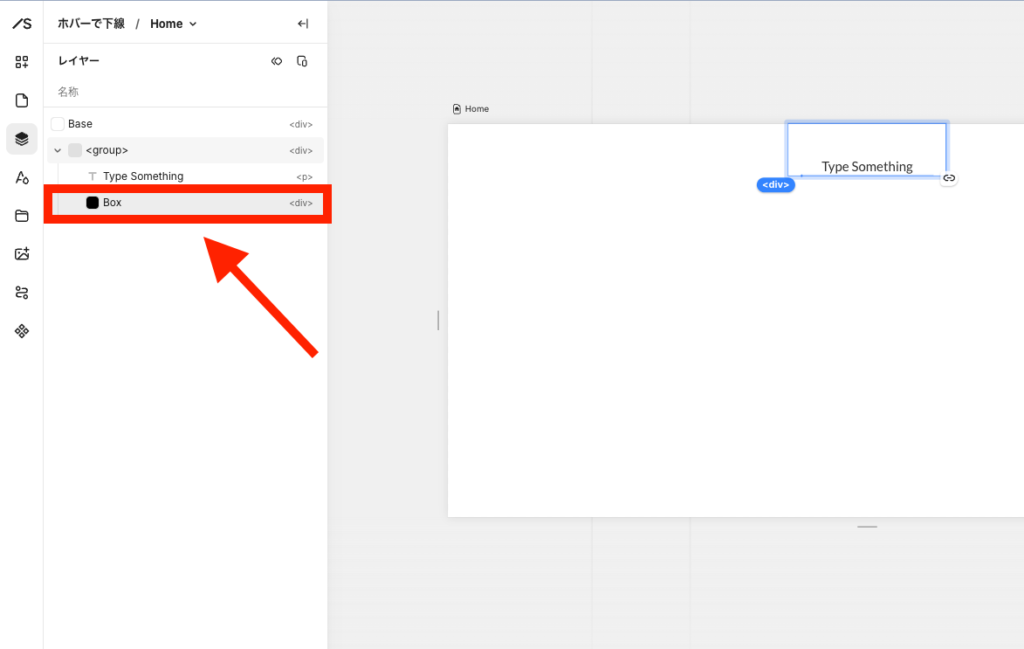Open the Add elements panel icon

[21, 62]
